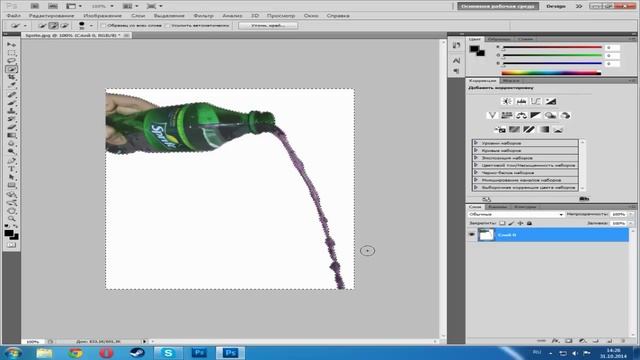
Task: Open the Arrange Documents dropdown
Action: click(131, 6)
